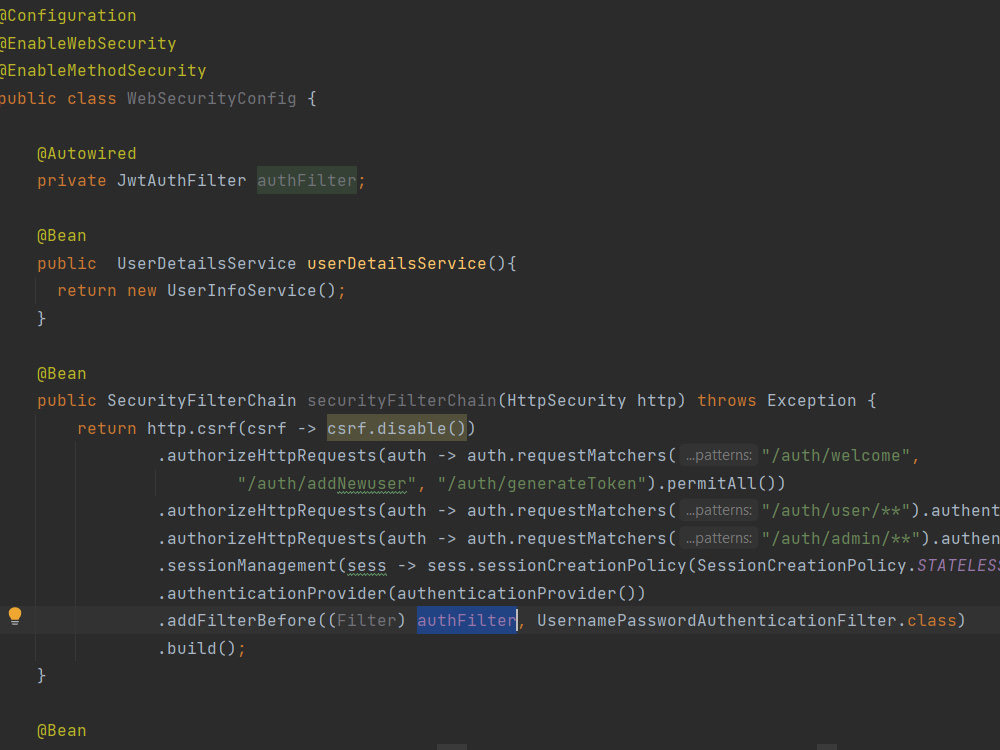The image size is (1000, 750).
Task: Click the "/auth/admin/**" string literal
Action: click(841, 539)
